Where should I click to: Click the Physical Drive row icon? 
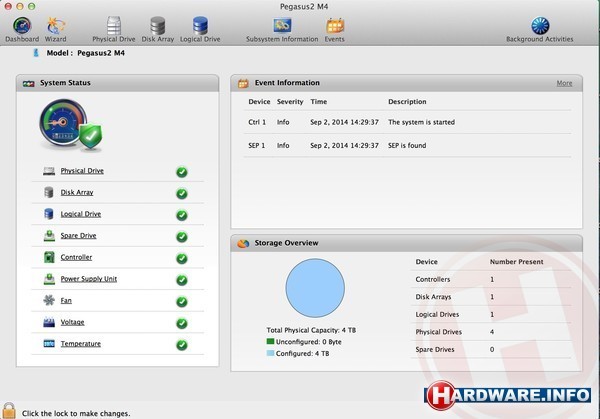(49, 171)
